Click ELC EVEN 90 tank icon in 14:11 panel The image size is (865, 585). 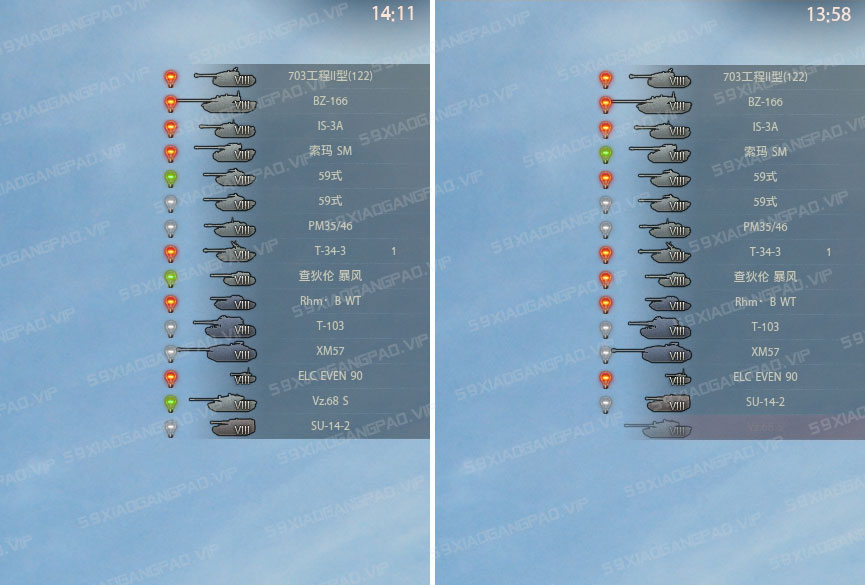coord(243,377)
